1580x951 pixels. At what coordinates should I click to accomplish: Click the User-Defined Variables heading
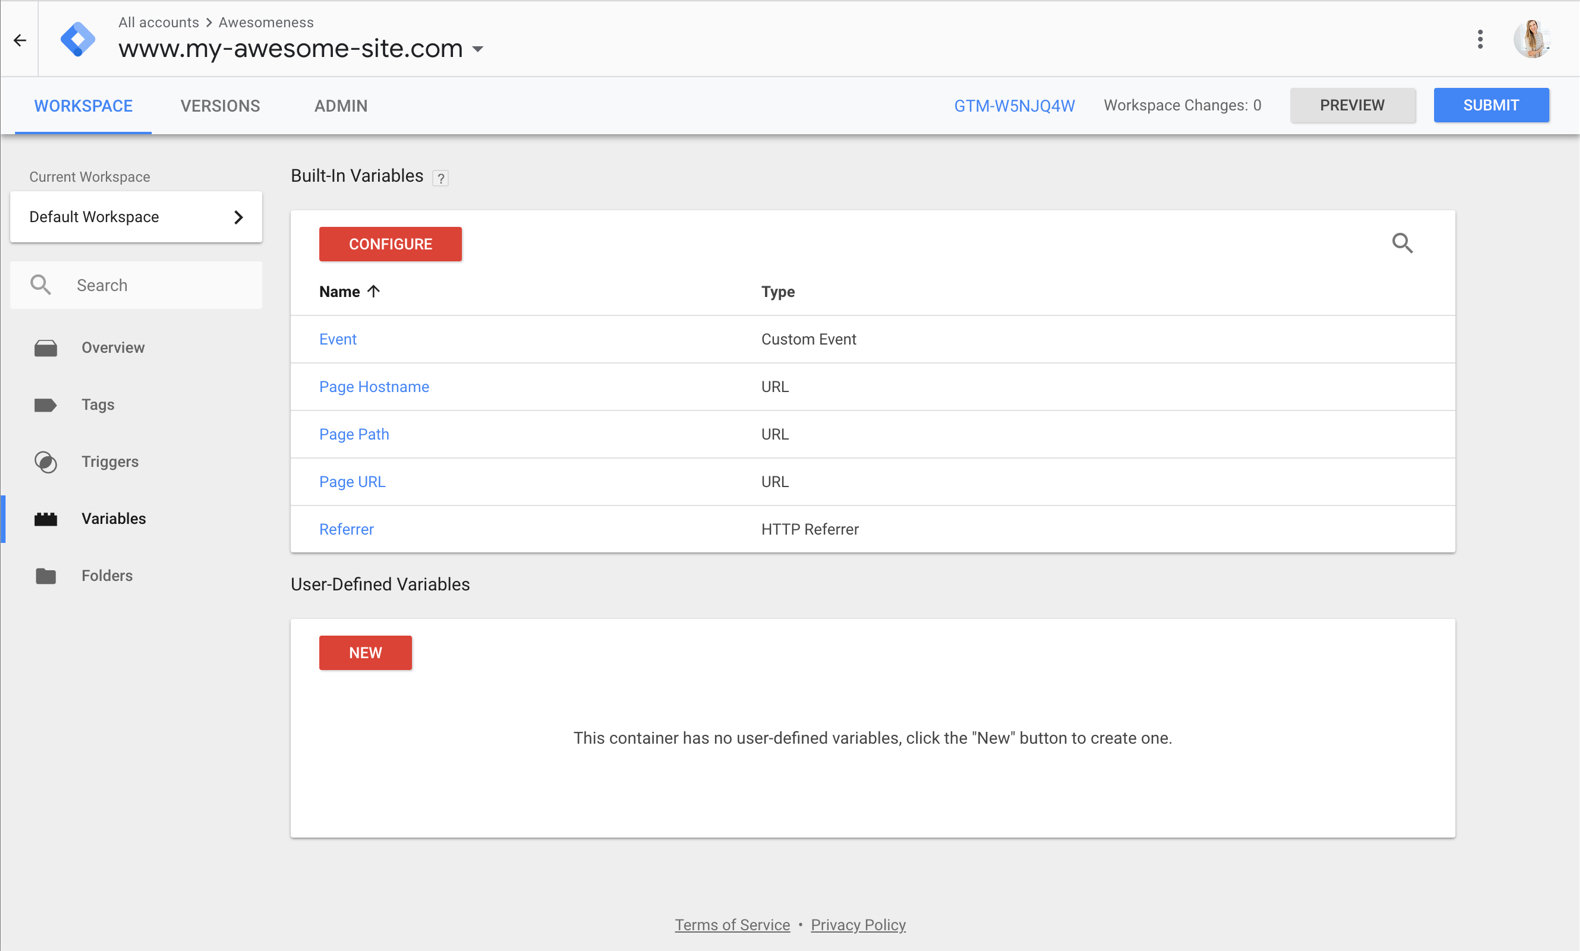380,585
